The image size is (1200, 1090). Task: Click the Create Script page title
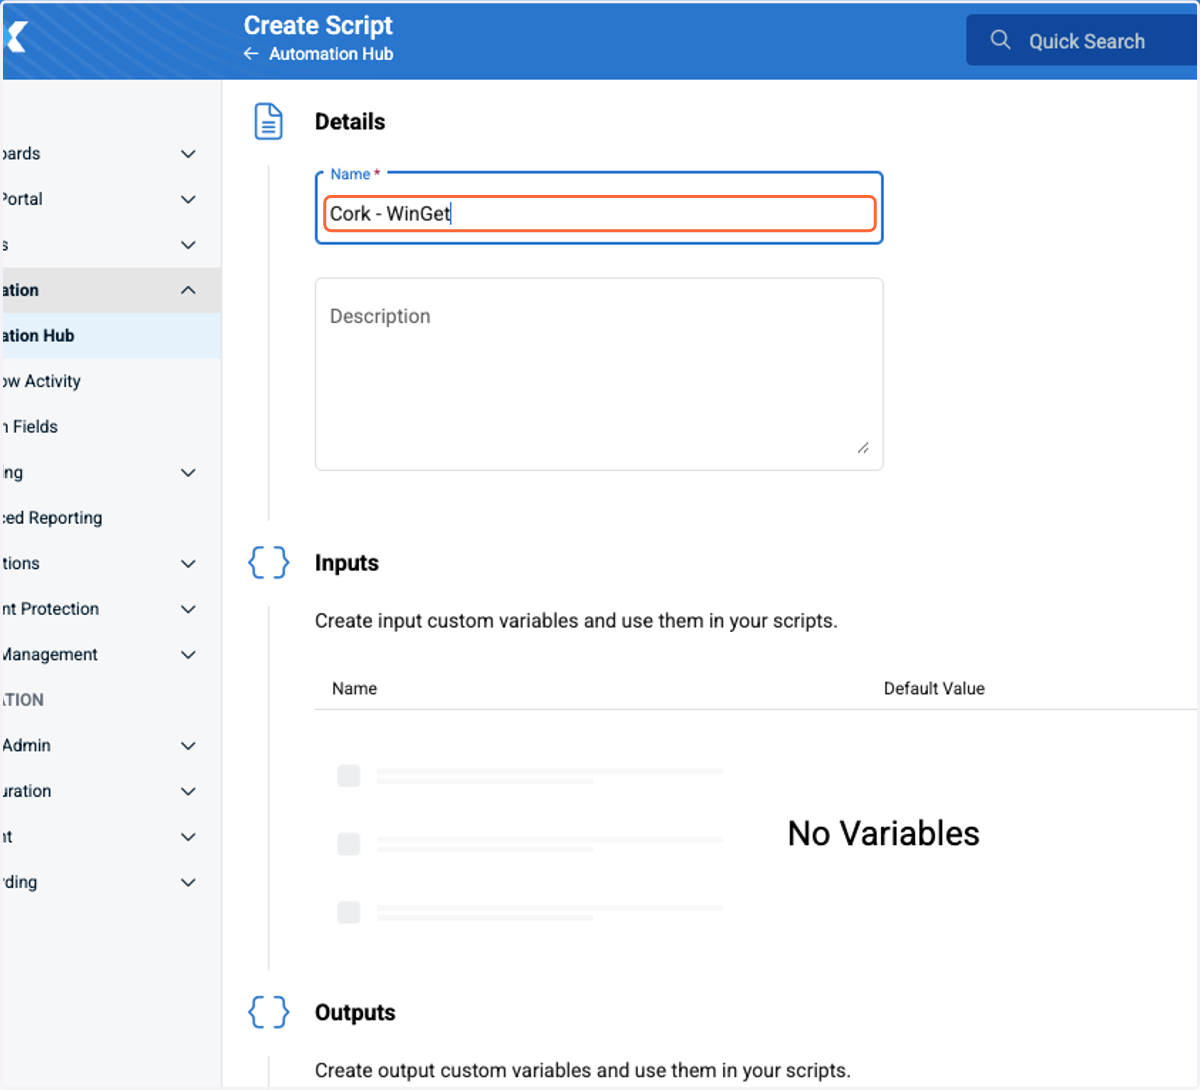318,25
